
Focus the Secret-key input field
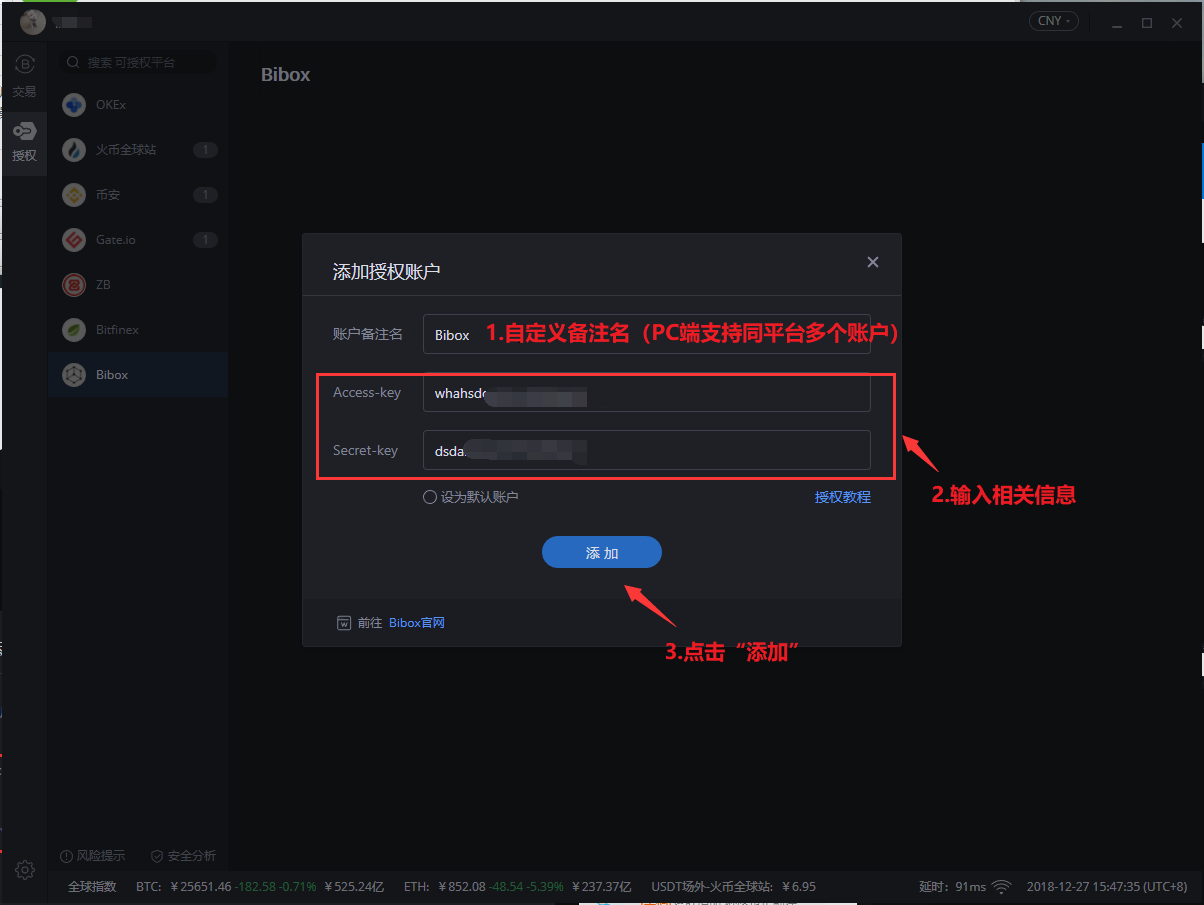647,450
